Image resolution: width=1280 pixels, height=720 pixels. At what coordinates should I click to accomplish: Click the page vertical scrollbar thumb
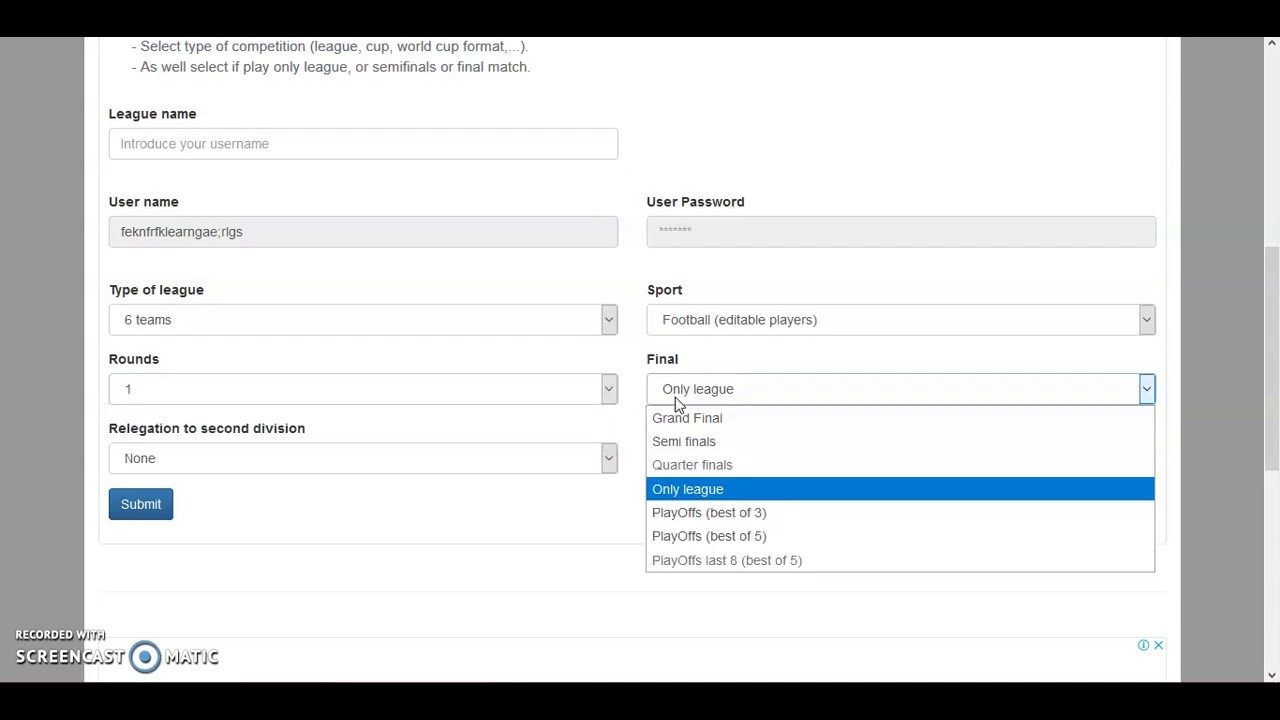pyautogui.click(x=1272, y=357)
